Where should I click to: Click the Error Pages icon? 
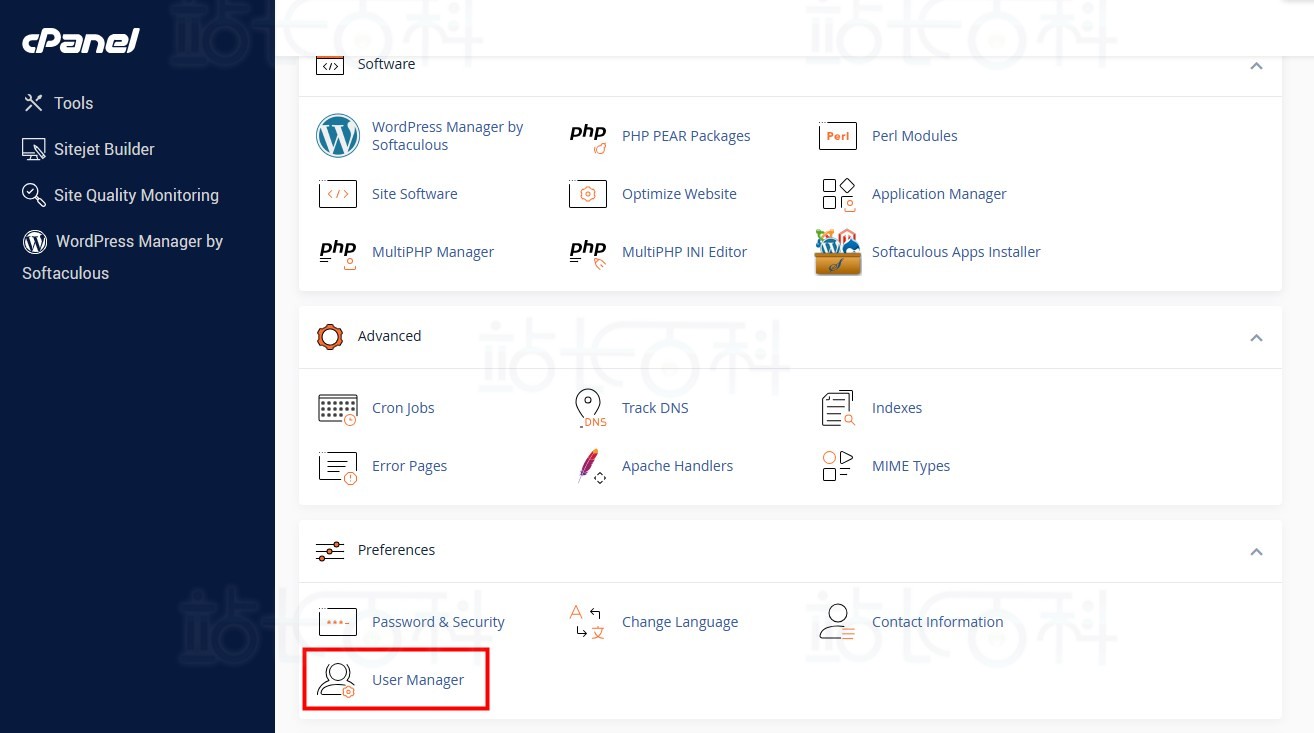(338, 466)
